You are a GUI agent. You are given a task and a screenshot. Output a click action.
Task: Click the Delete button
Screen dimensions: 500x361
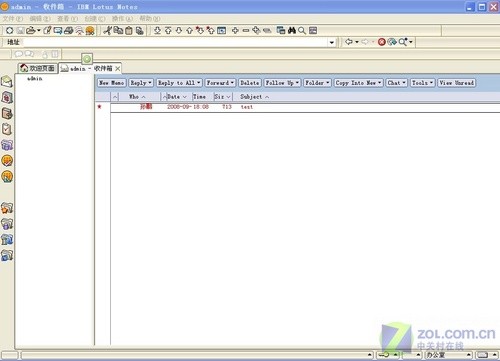click(x=250, y=83)
